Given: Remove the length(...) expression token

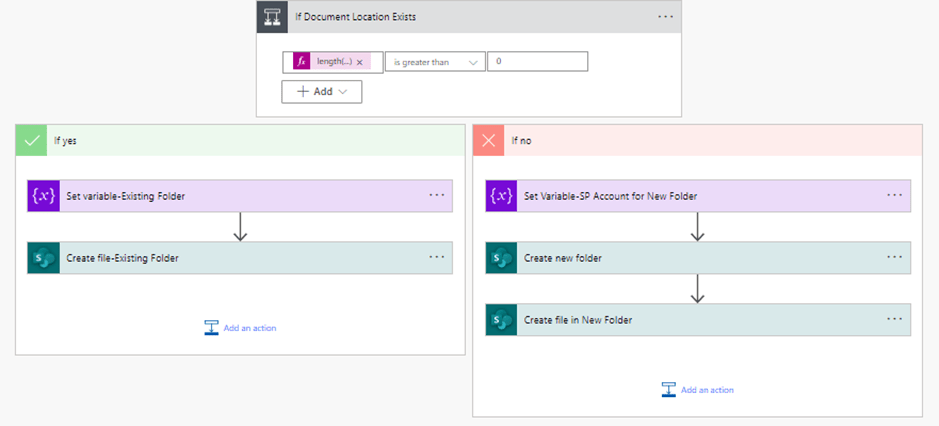Looking at the screenshot, I should (x=360, y=62).
